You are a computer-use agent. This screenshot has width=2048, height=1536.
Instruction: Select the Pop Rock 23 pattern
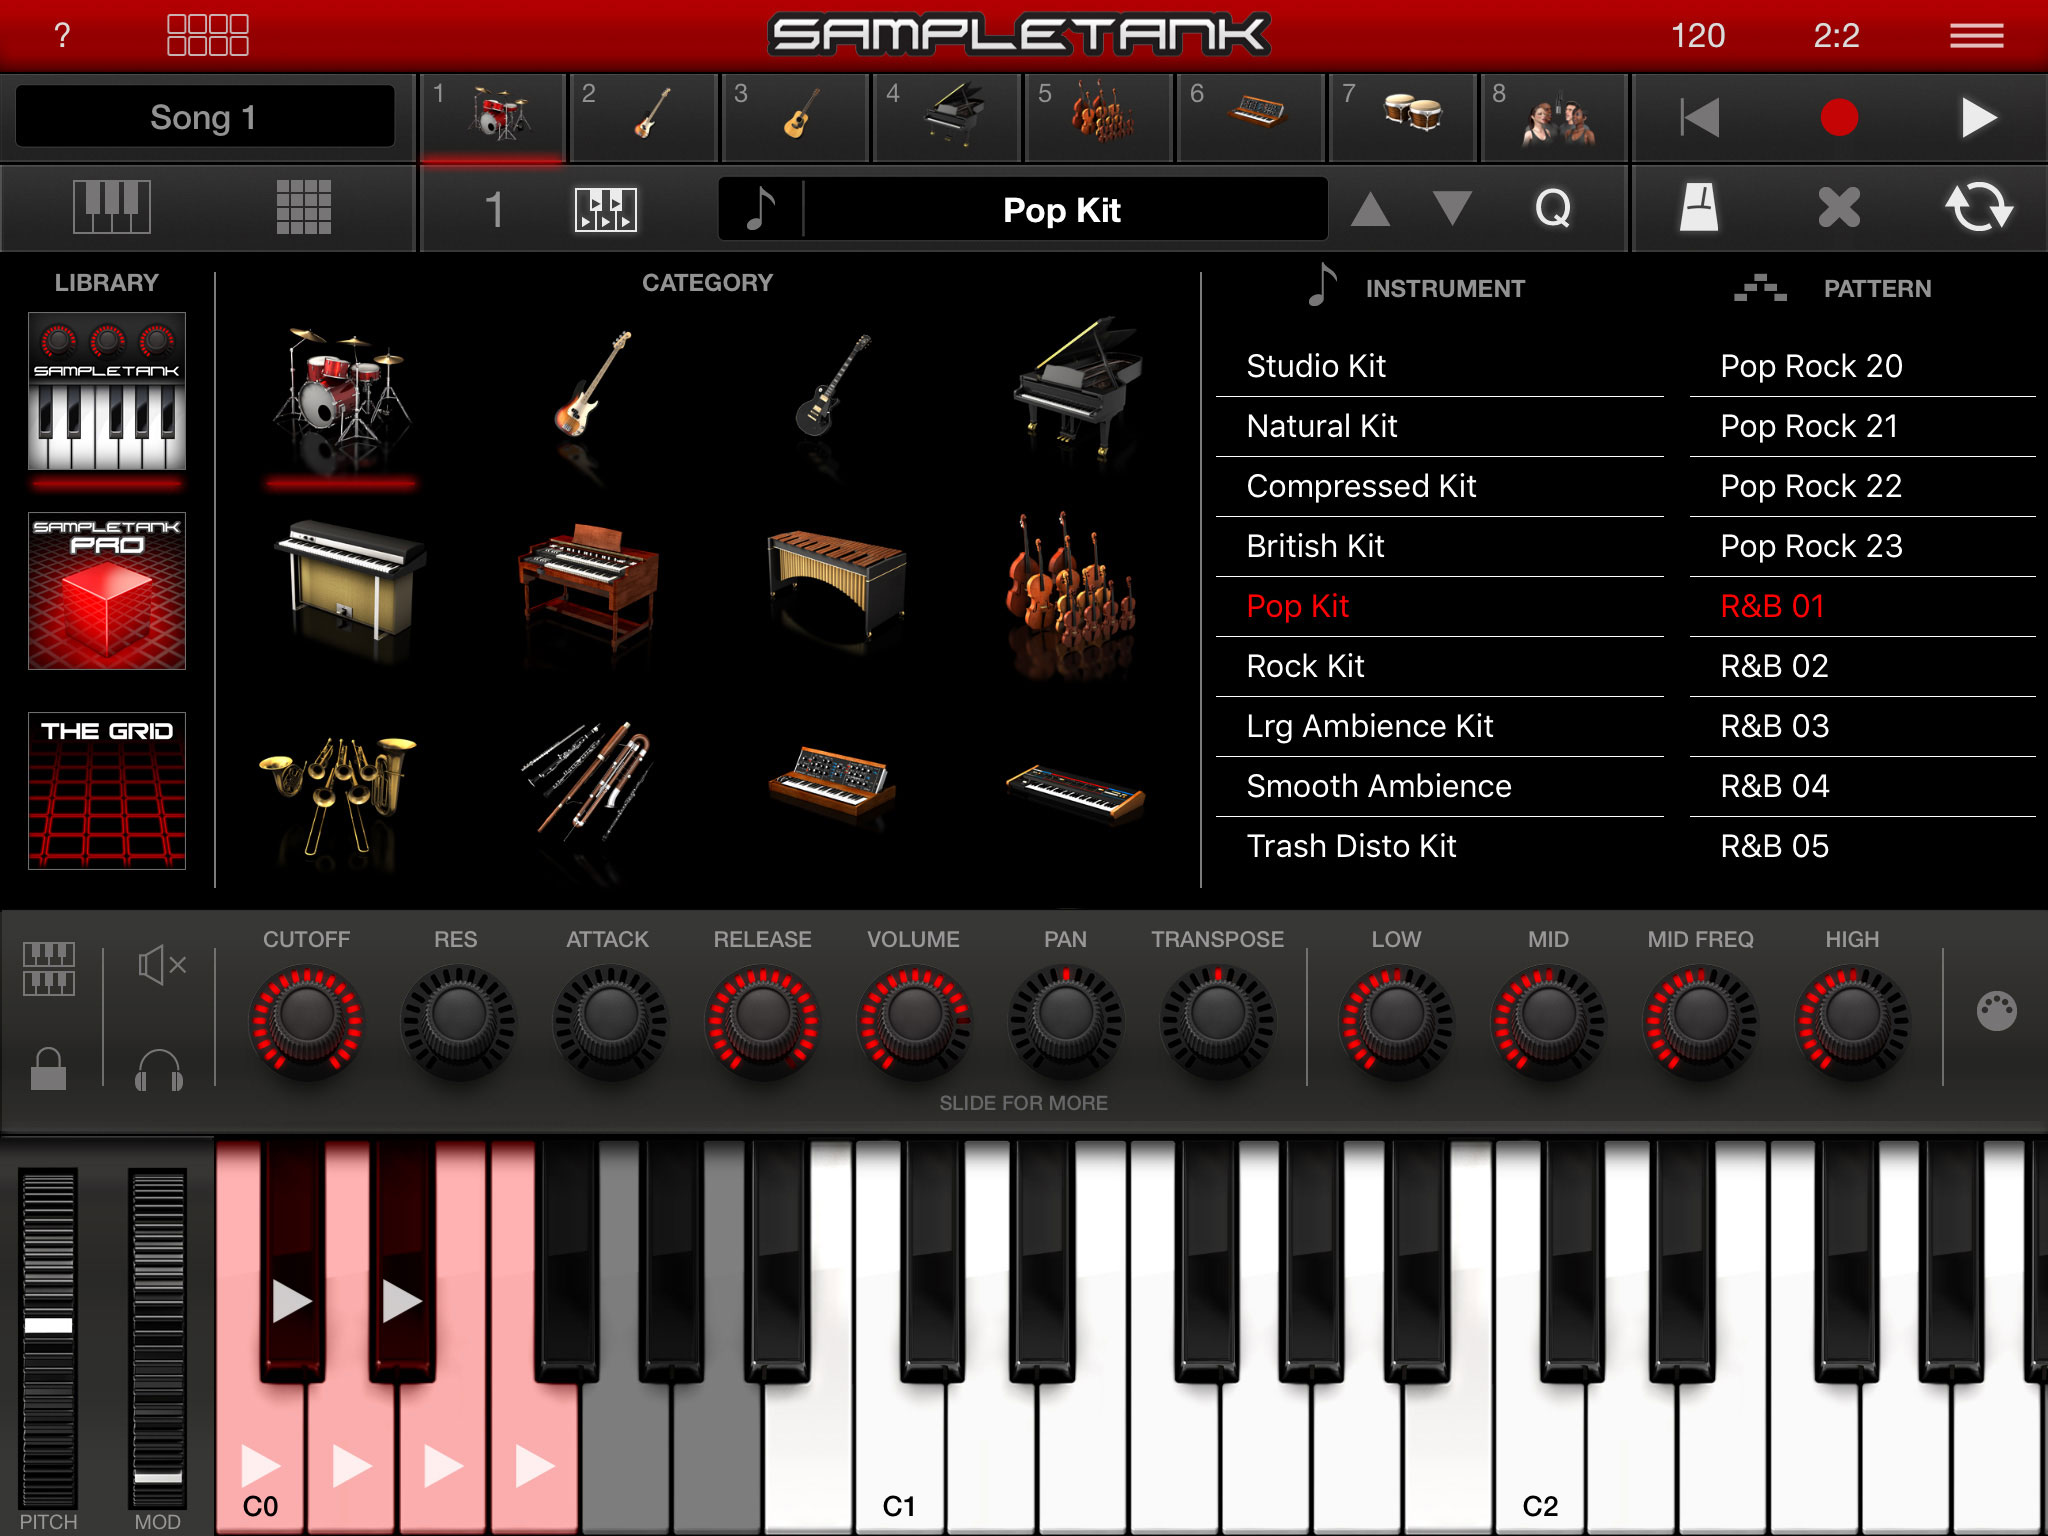click(1810, 546)
